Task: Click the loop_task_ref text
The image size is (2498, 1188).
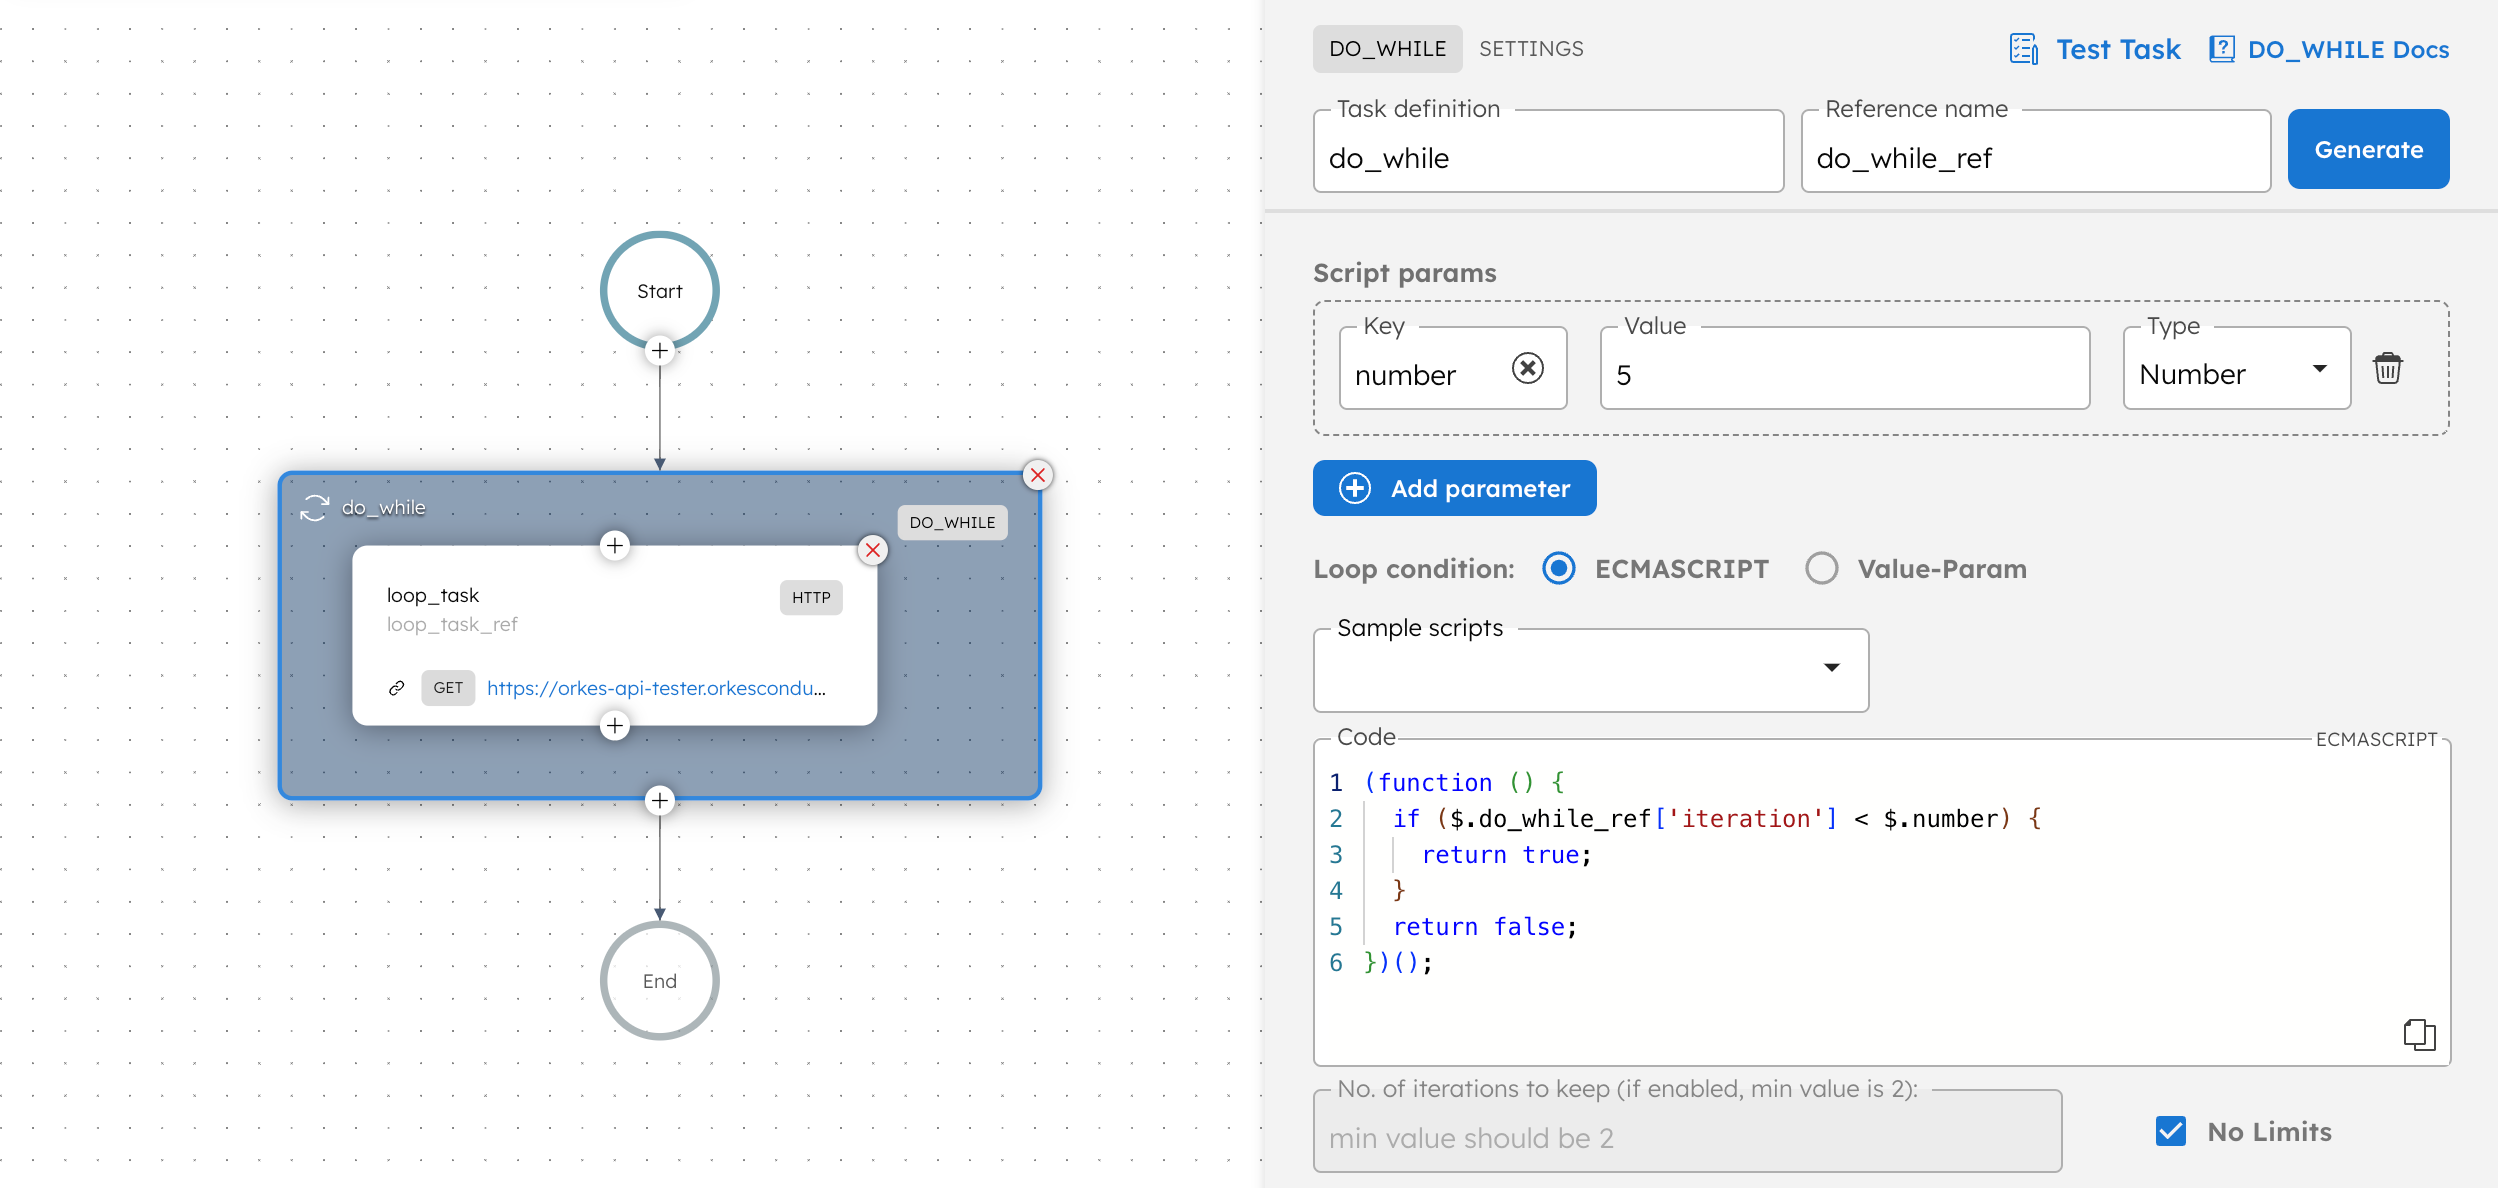Action: pos(452,624)
